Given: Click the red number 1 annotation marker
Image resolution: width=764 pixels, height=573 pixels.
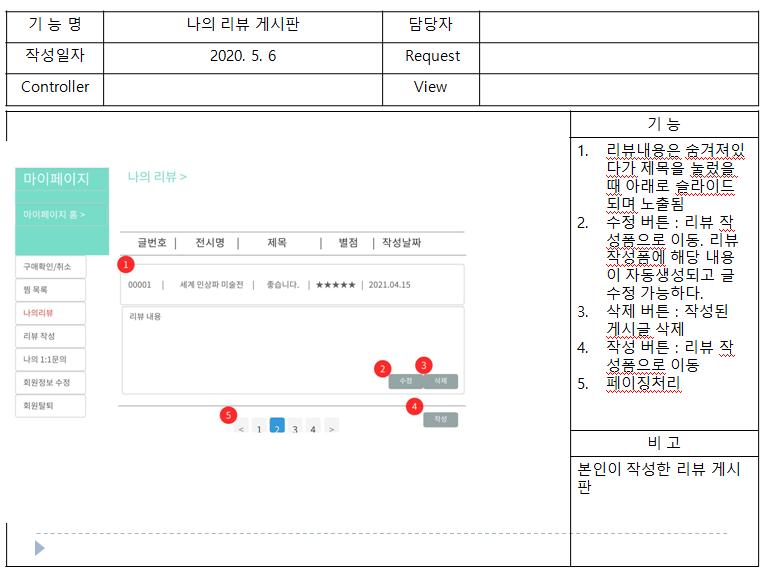Looking at the screenshot, I should [x=125, y=265].
